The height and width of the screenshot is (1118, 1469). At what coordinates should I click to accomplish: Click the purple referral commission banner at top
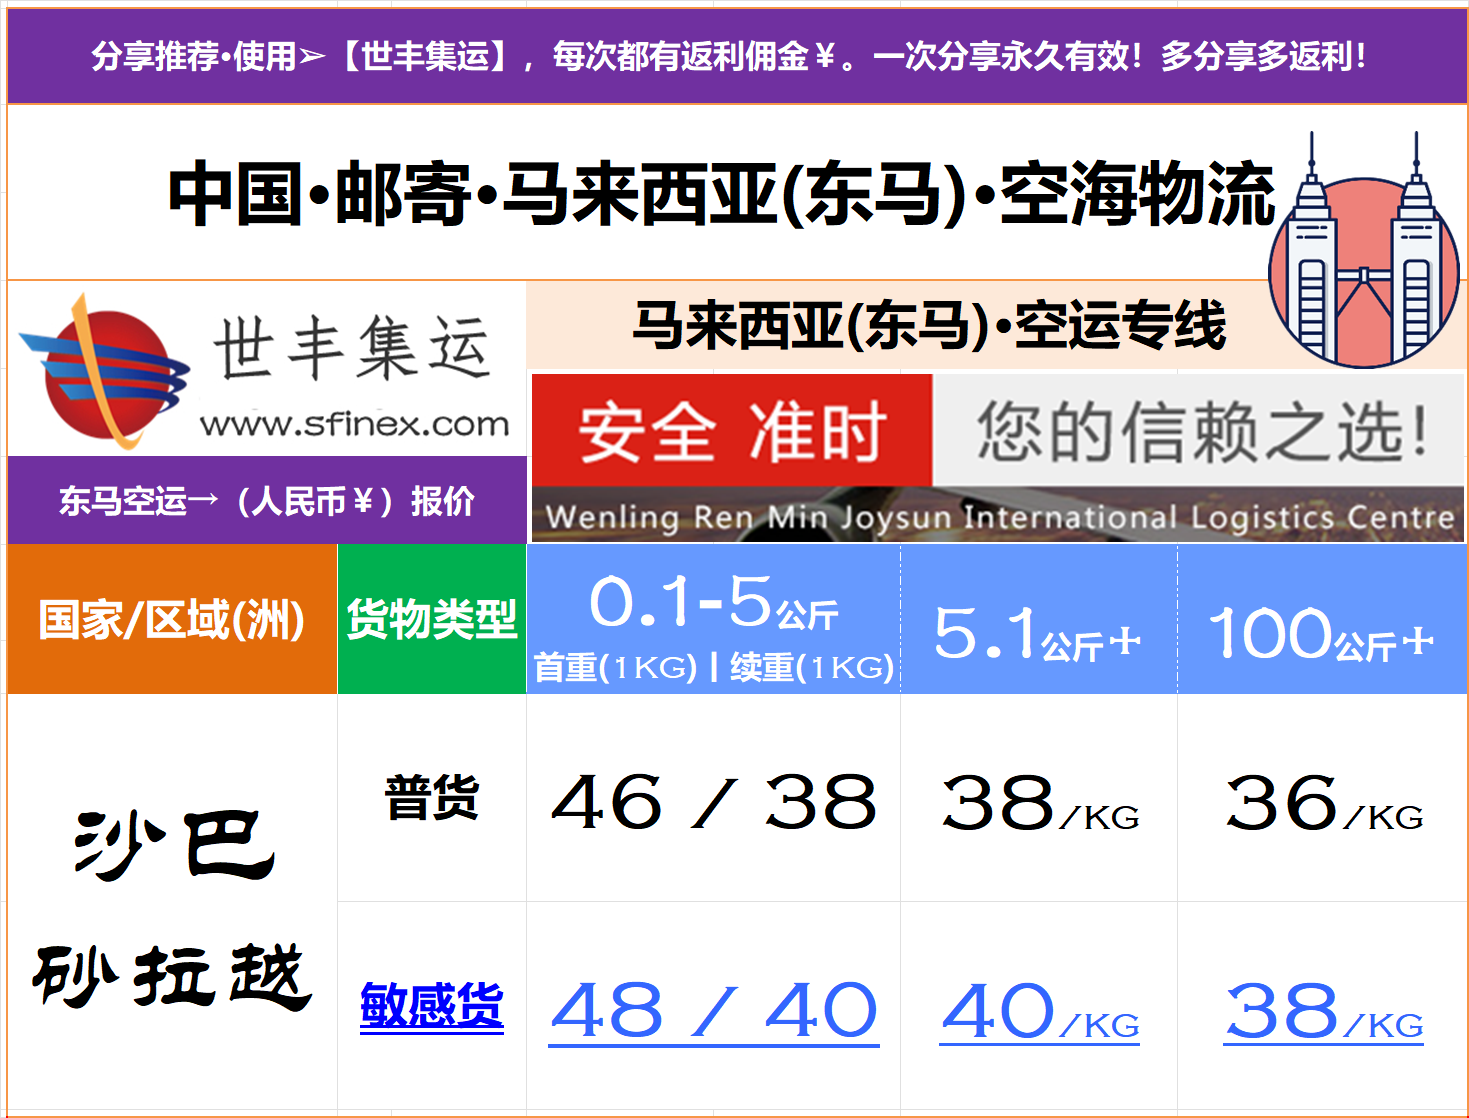(x=736, y=56)
